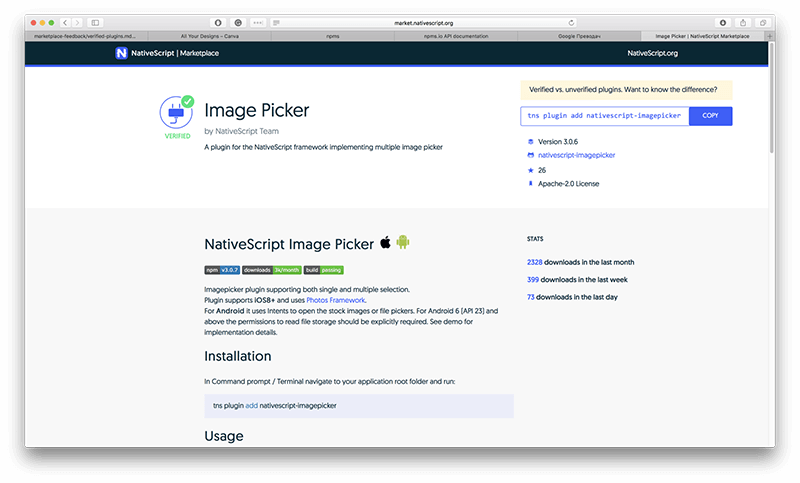Click the Reader view icon in address bar
The width and height of the screenshot is (800, 483).
pyautogui.click(x=277, y=22)
